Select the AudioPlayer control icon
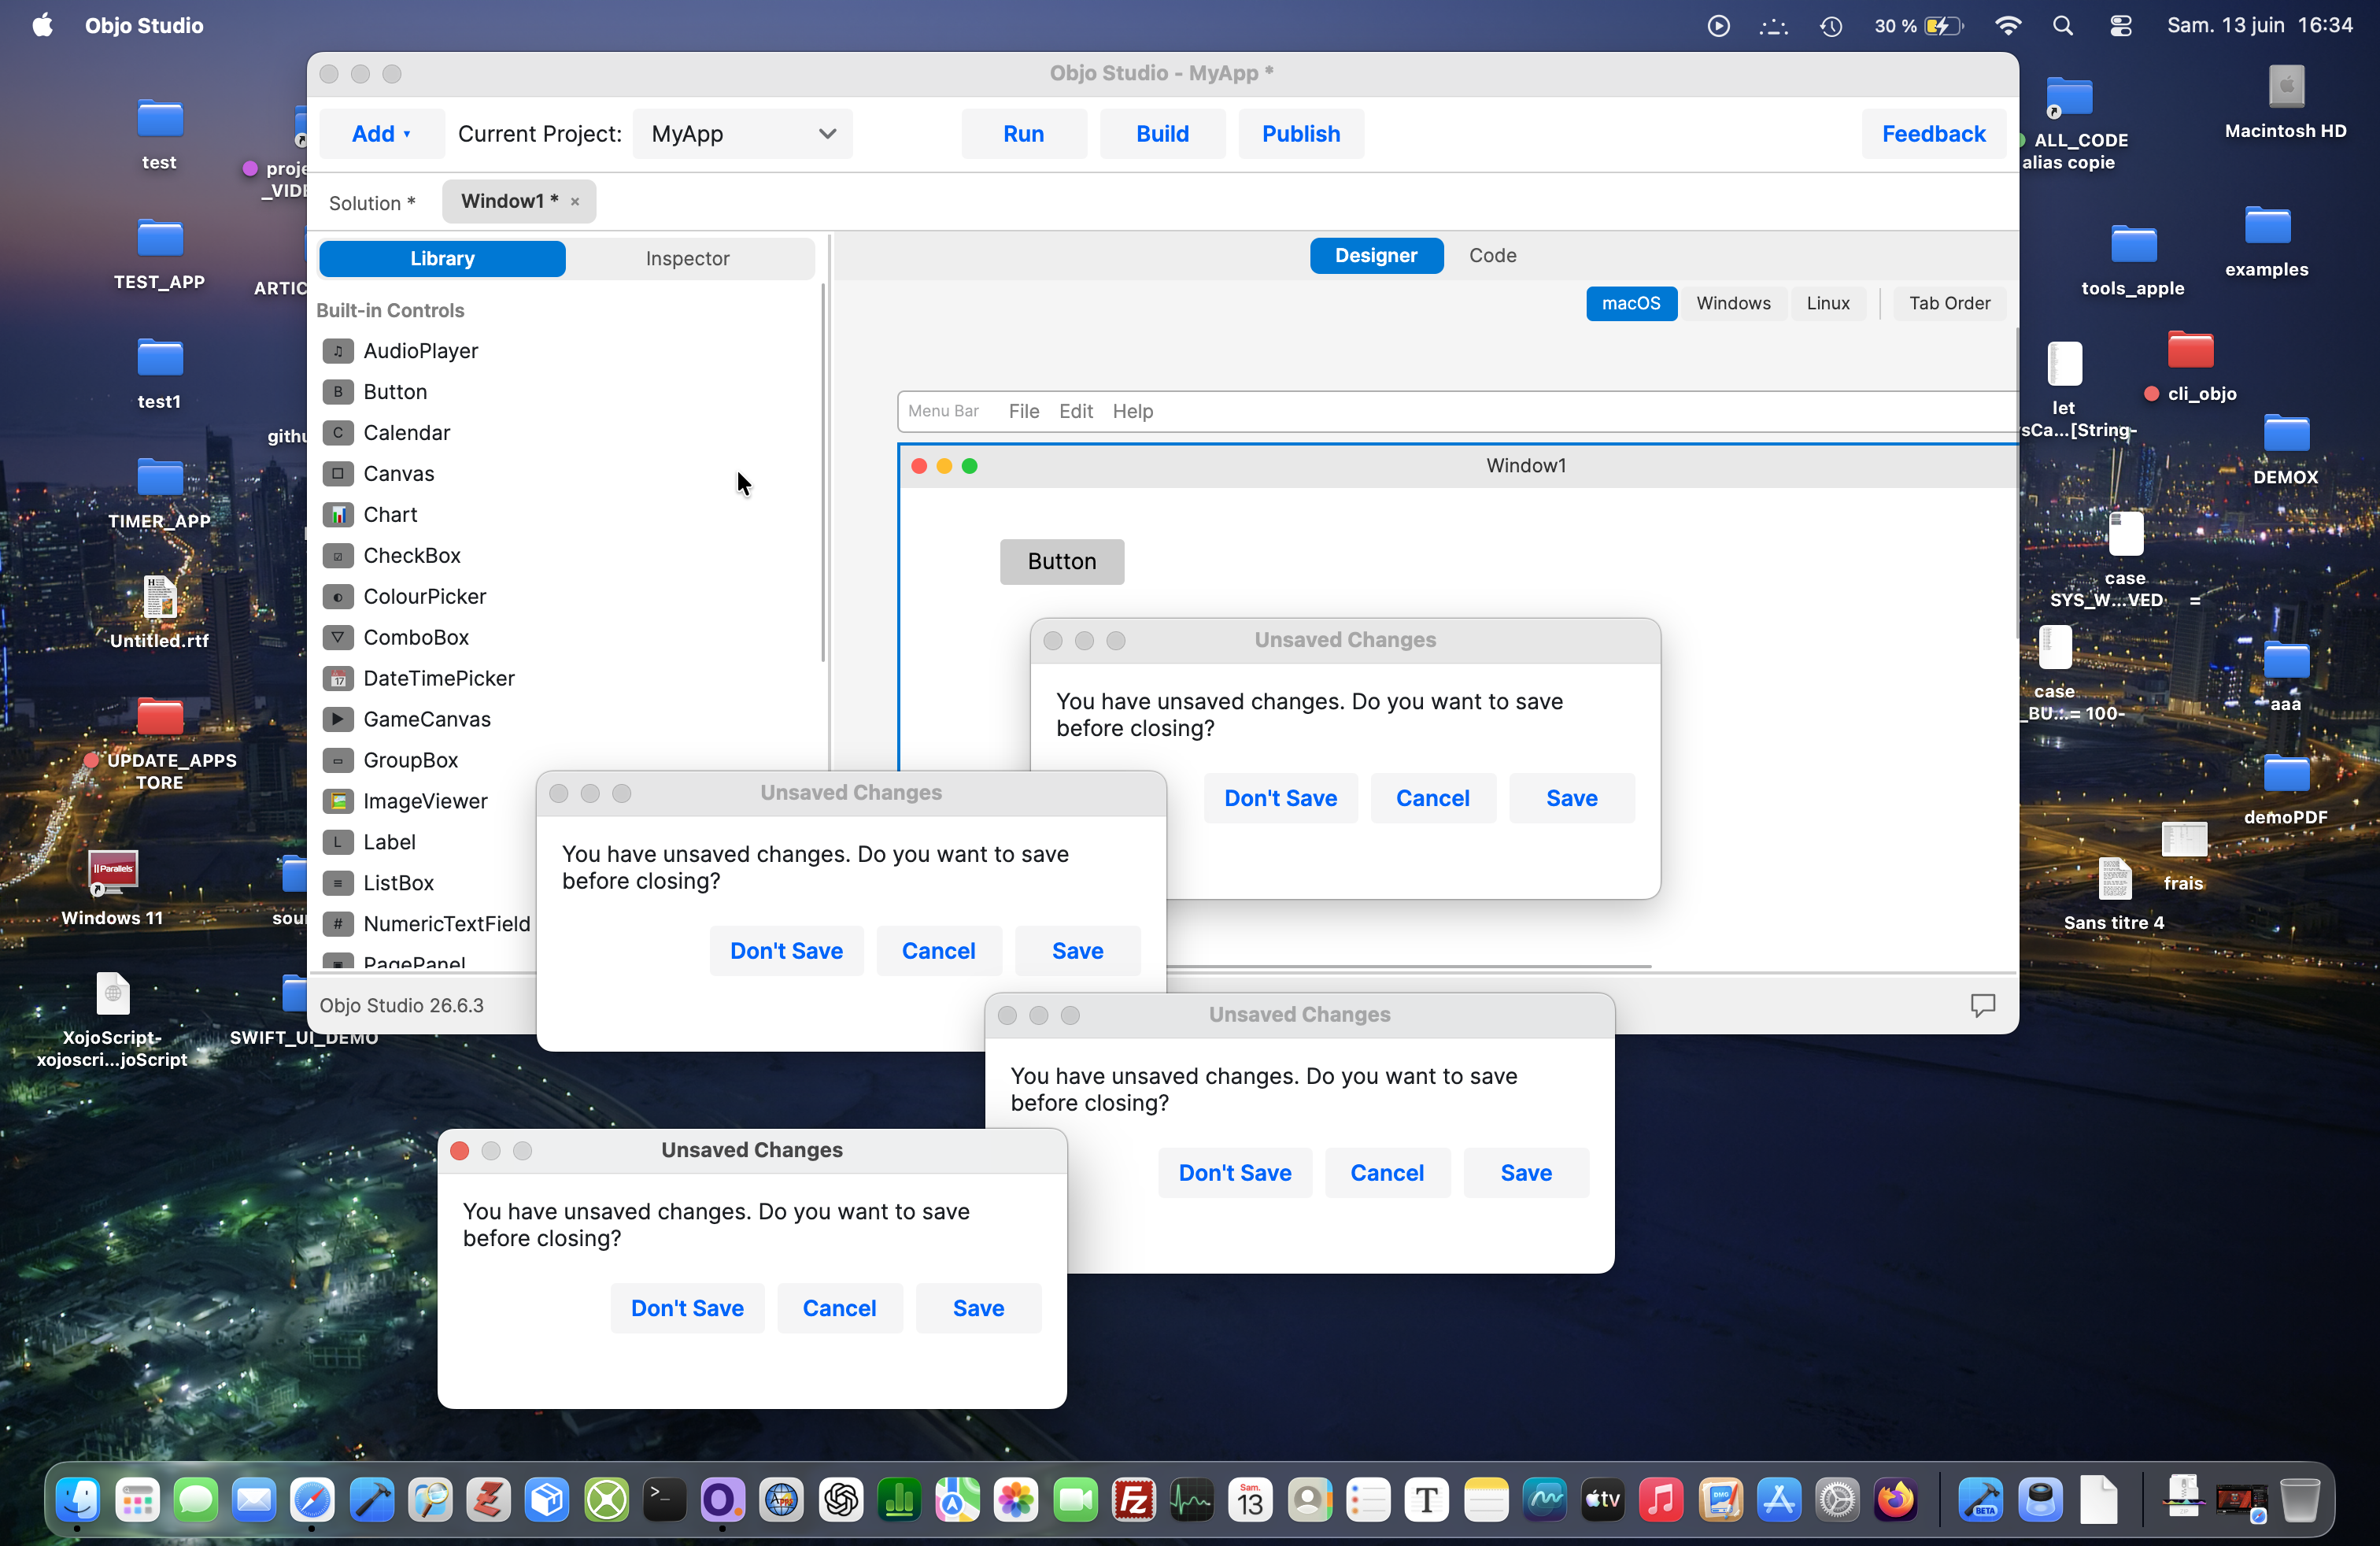2380x1546 pixels. [338, 351]
